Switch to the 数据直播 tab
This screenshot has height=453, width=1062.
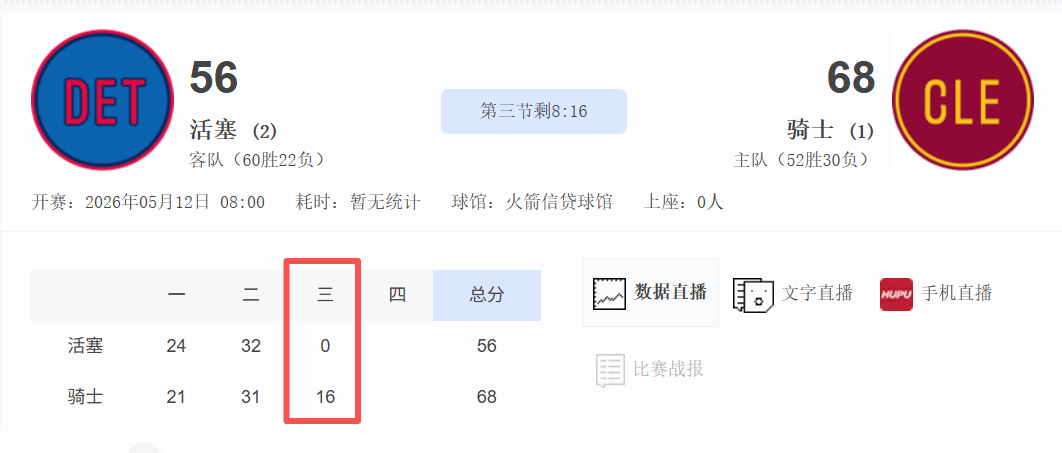(x=650, y=293)
